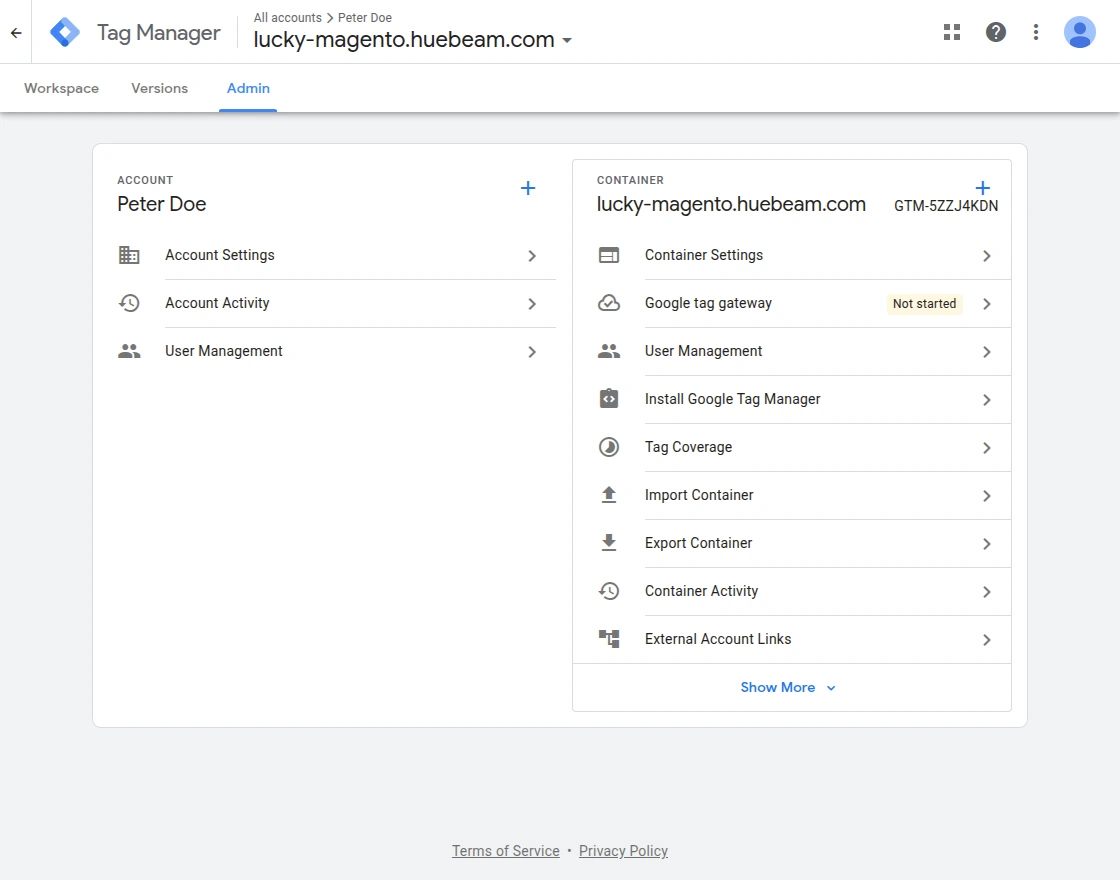The width and height of the screenshot is (1120, 880).
Task: Click the back arrow icon
Action: [16, 32]
